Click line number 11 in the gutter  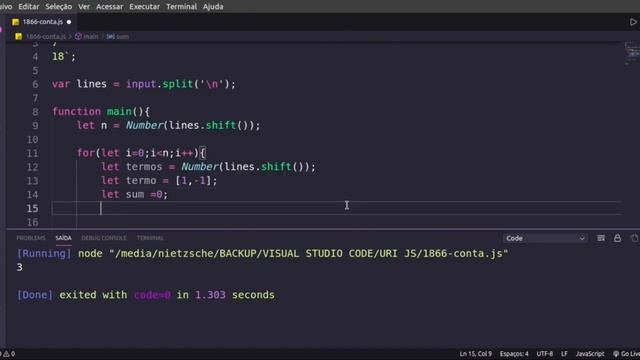pos(32,153)
